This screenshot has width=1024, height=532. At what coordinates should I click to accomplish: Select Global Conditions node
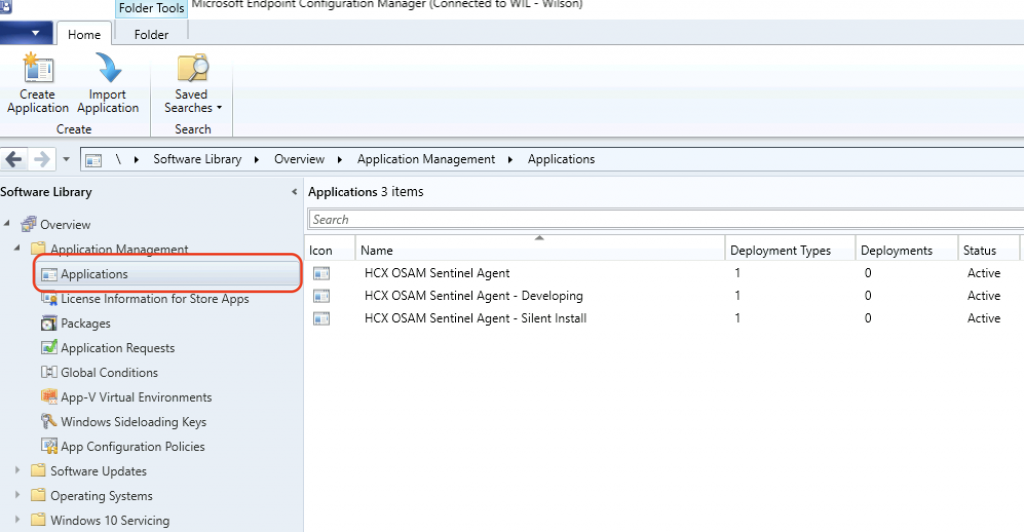tap(109, 373)
